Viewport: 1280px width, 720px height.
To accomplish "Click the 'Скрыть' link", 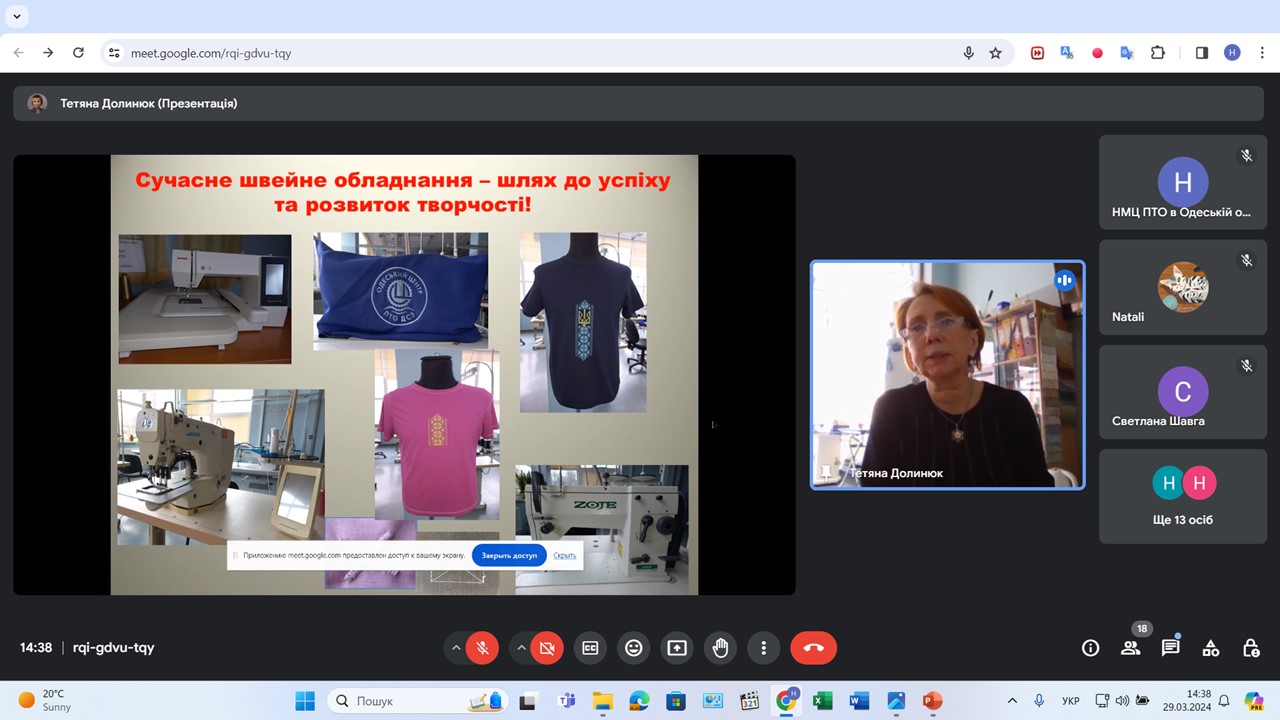I will coord(565,555).
